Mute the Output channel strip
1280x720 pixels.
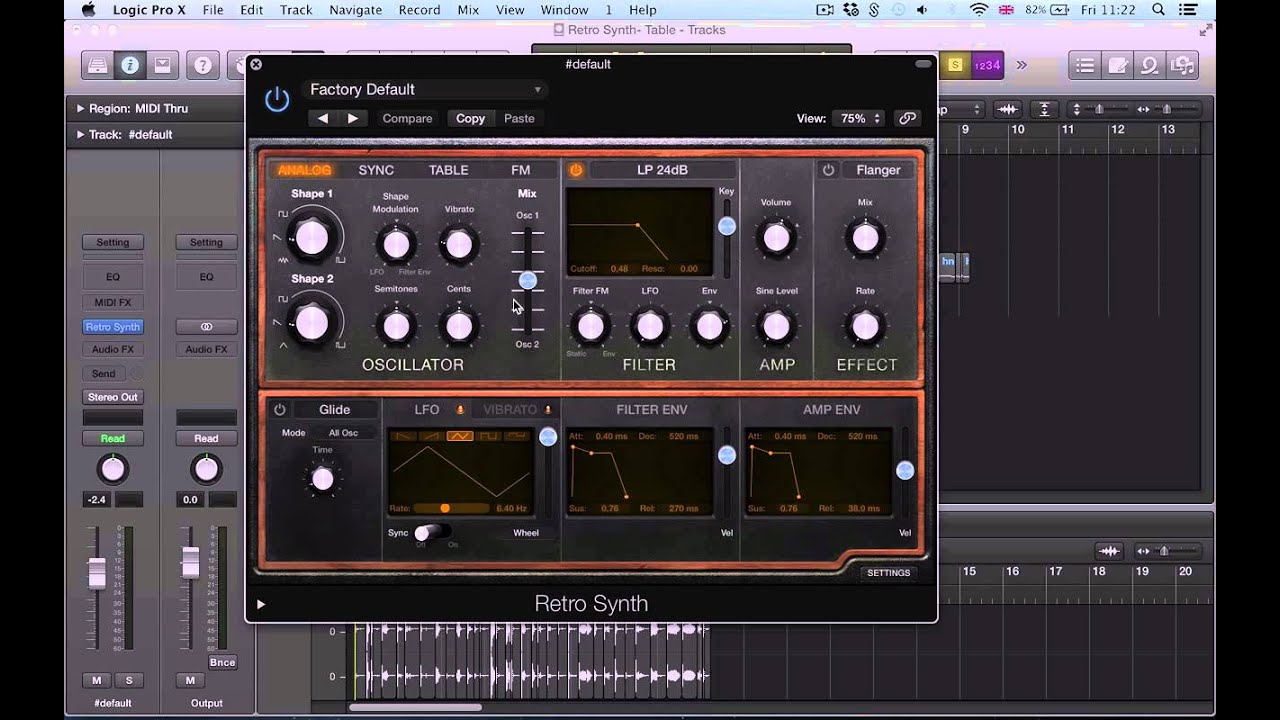click(x=190, y=680)
